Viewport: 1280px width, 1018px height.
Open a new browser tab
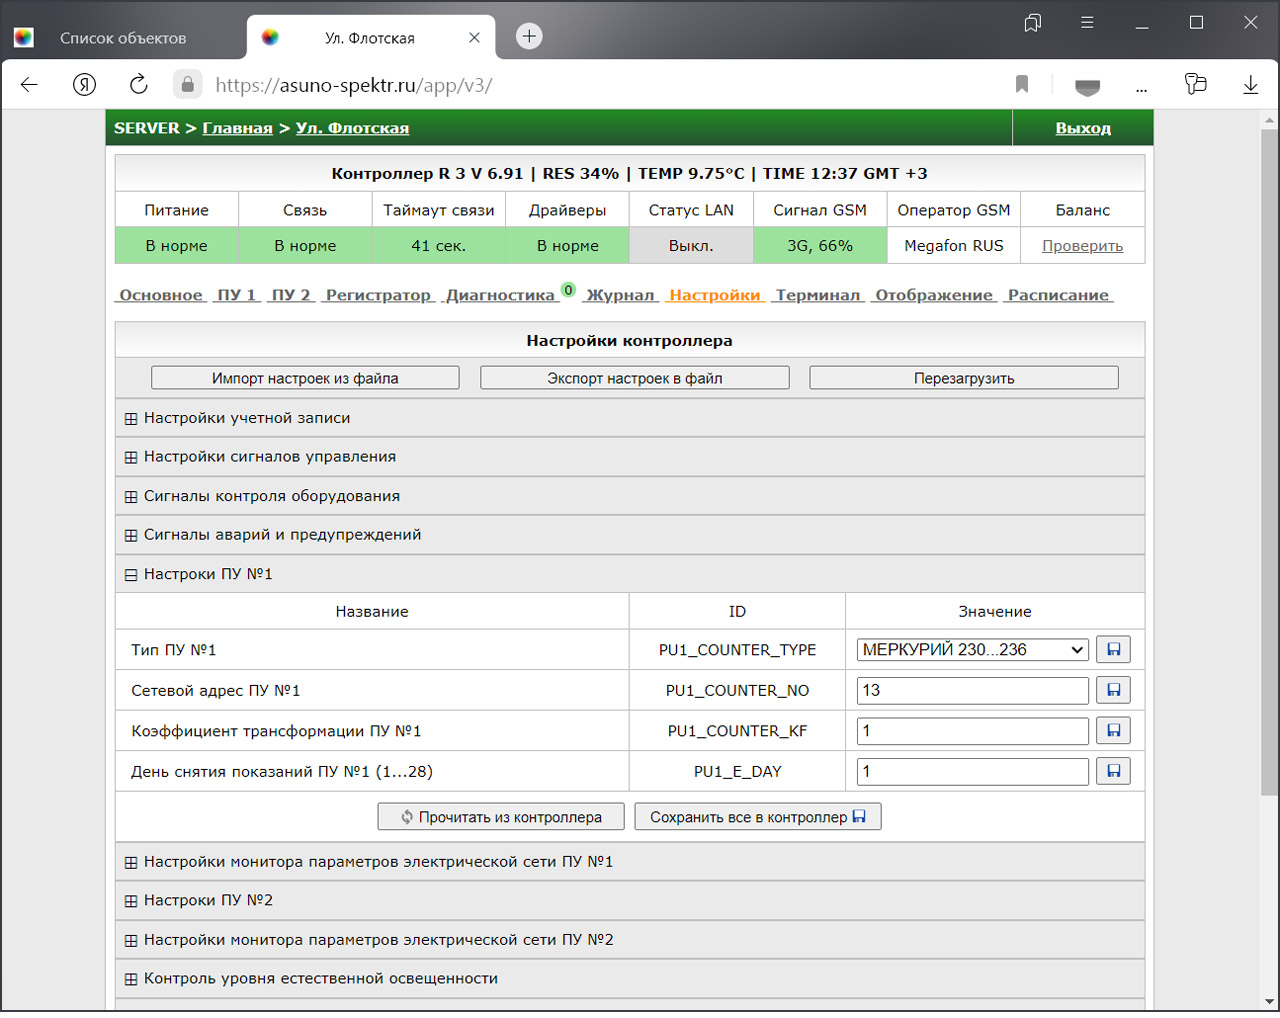(x=529, y=37)
